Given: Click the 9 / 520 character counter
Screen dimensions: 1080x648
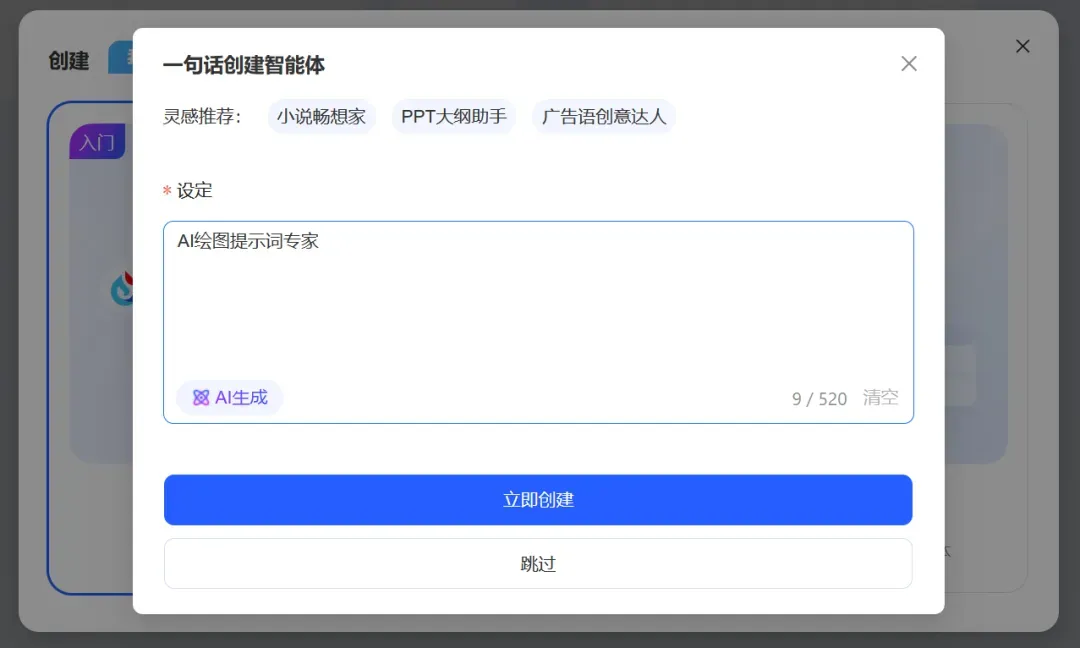Looking at the screenshot, I should point(819,399).
